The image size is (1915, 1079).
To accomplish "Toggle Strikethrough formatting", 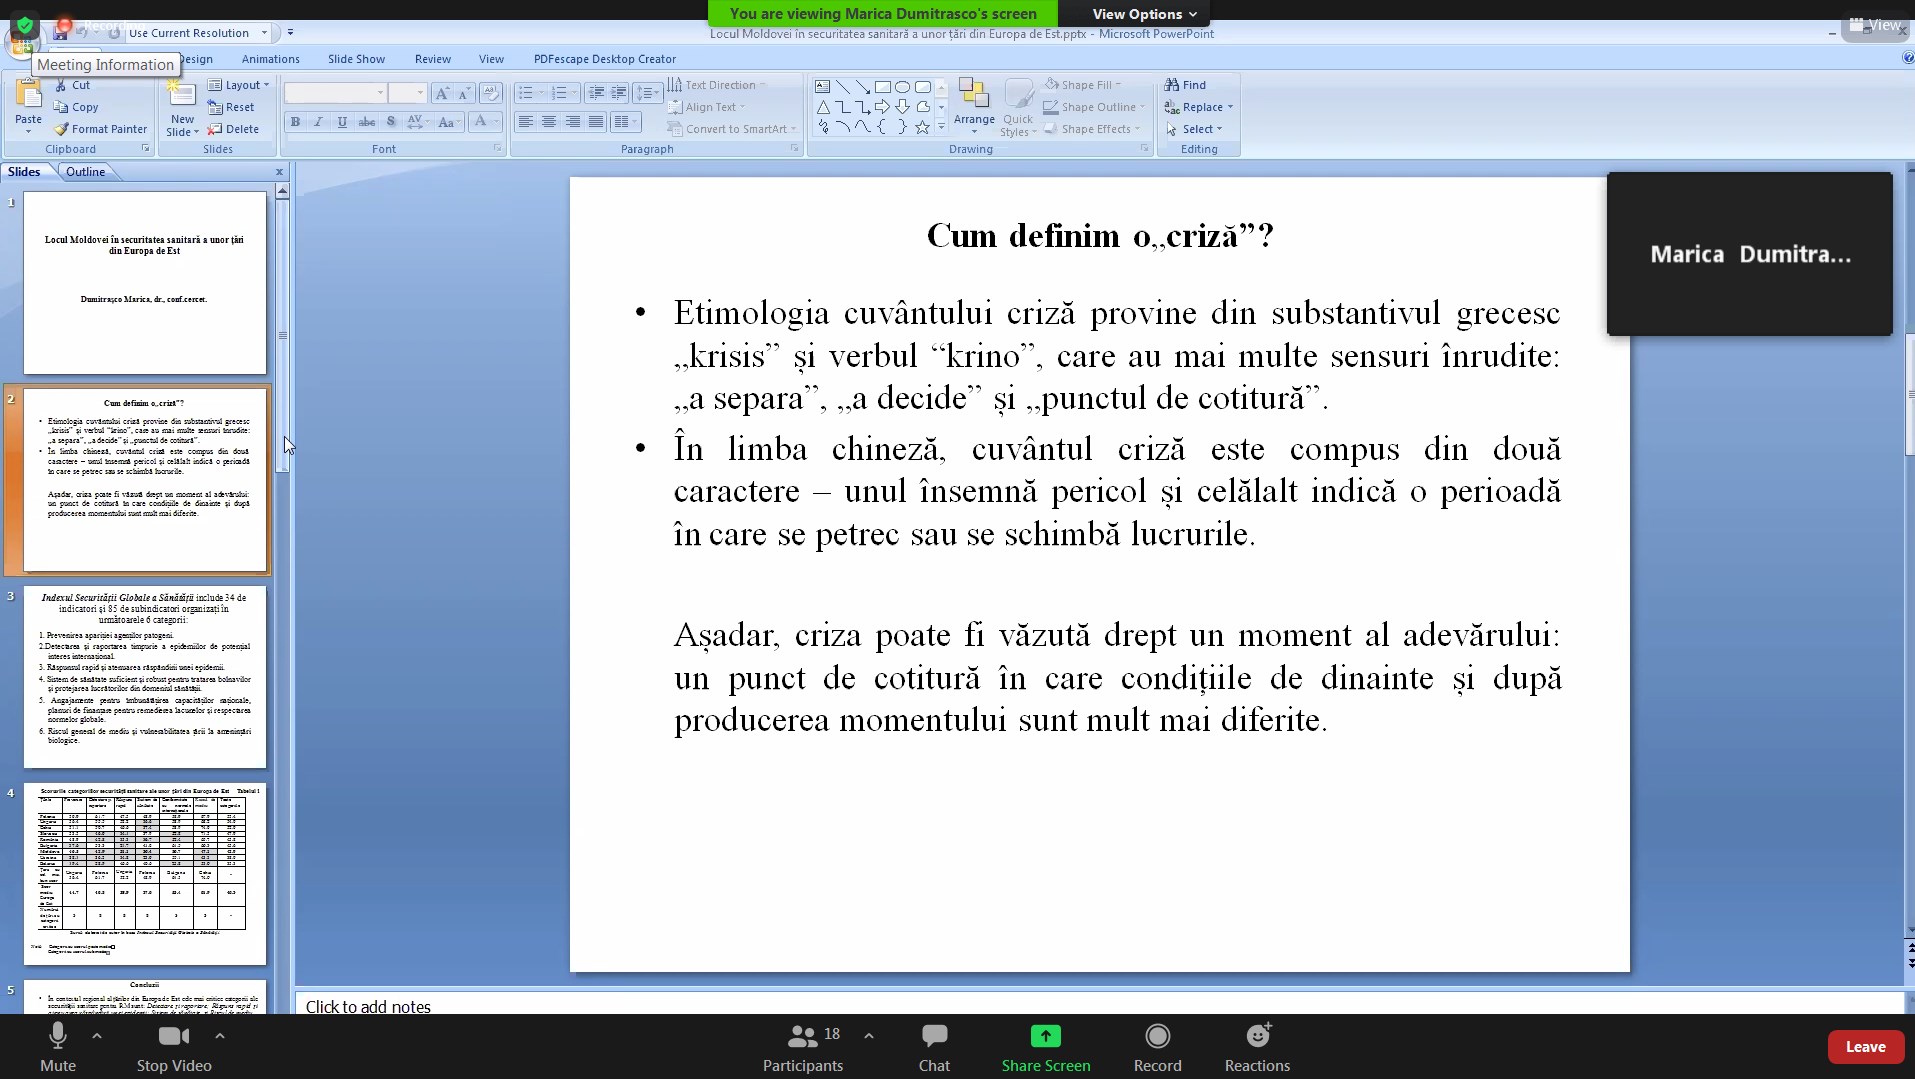I will 367,122.
